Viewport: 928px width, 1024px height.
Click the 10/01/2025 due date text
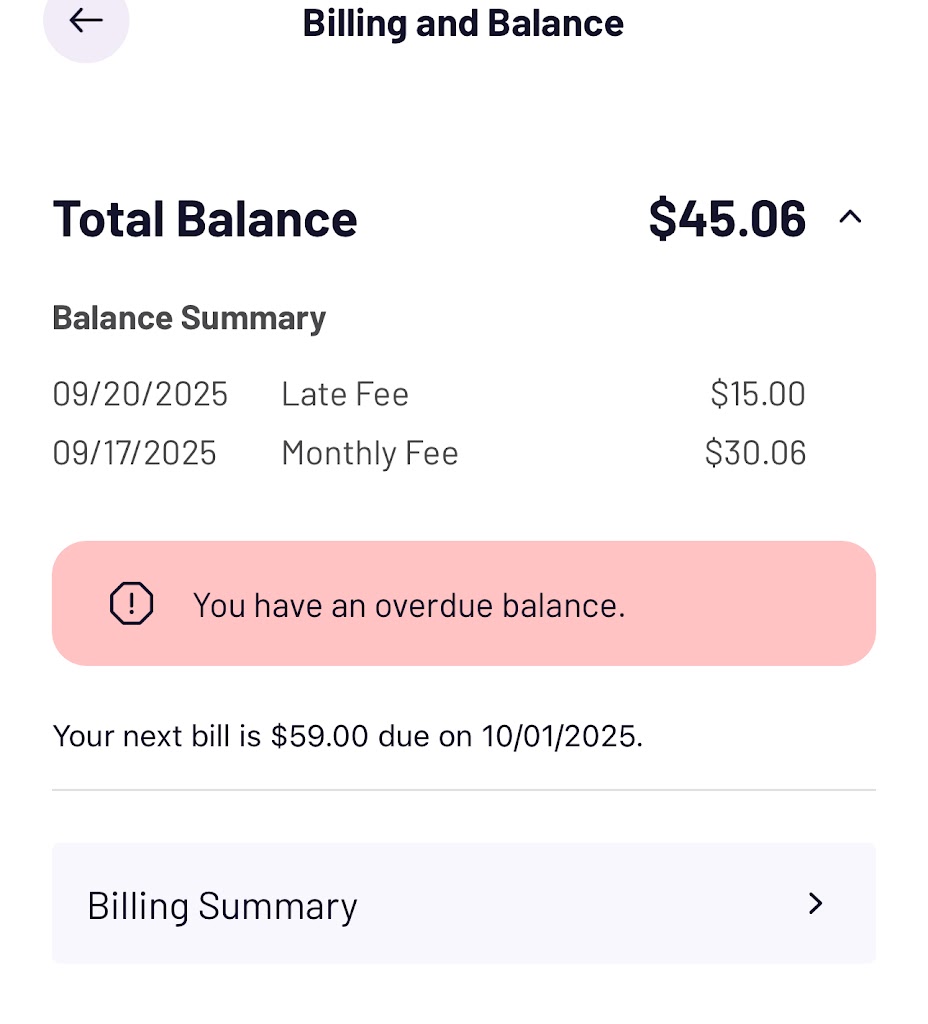tap(561, 737)
